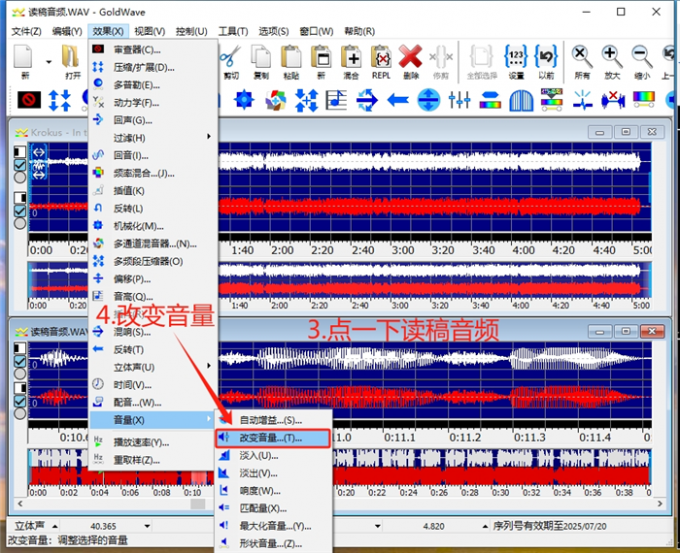Select right channel radio circle in Krokus window
This screenshot has height=553, width=680.
click(x=20, y=223)
